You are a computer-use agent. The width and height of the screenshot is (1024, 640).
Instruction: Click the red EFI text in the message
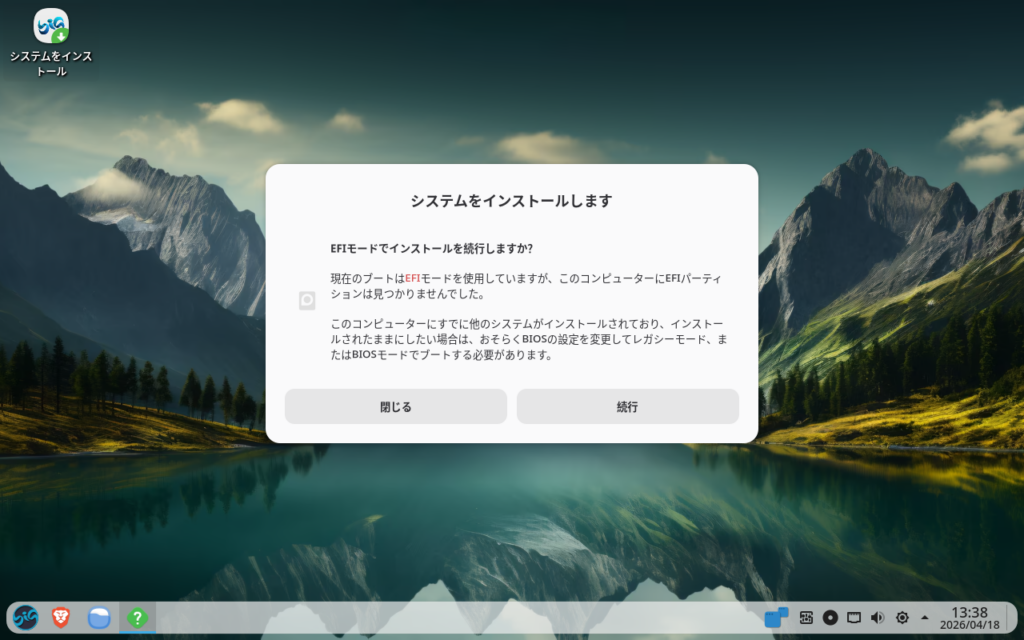[413, 278]
